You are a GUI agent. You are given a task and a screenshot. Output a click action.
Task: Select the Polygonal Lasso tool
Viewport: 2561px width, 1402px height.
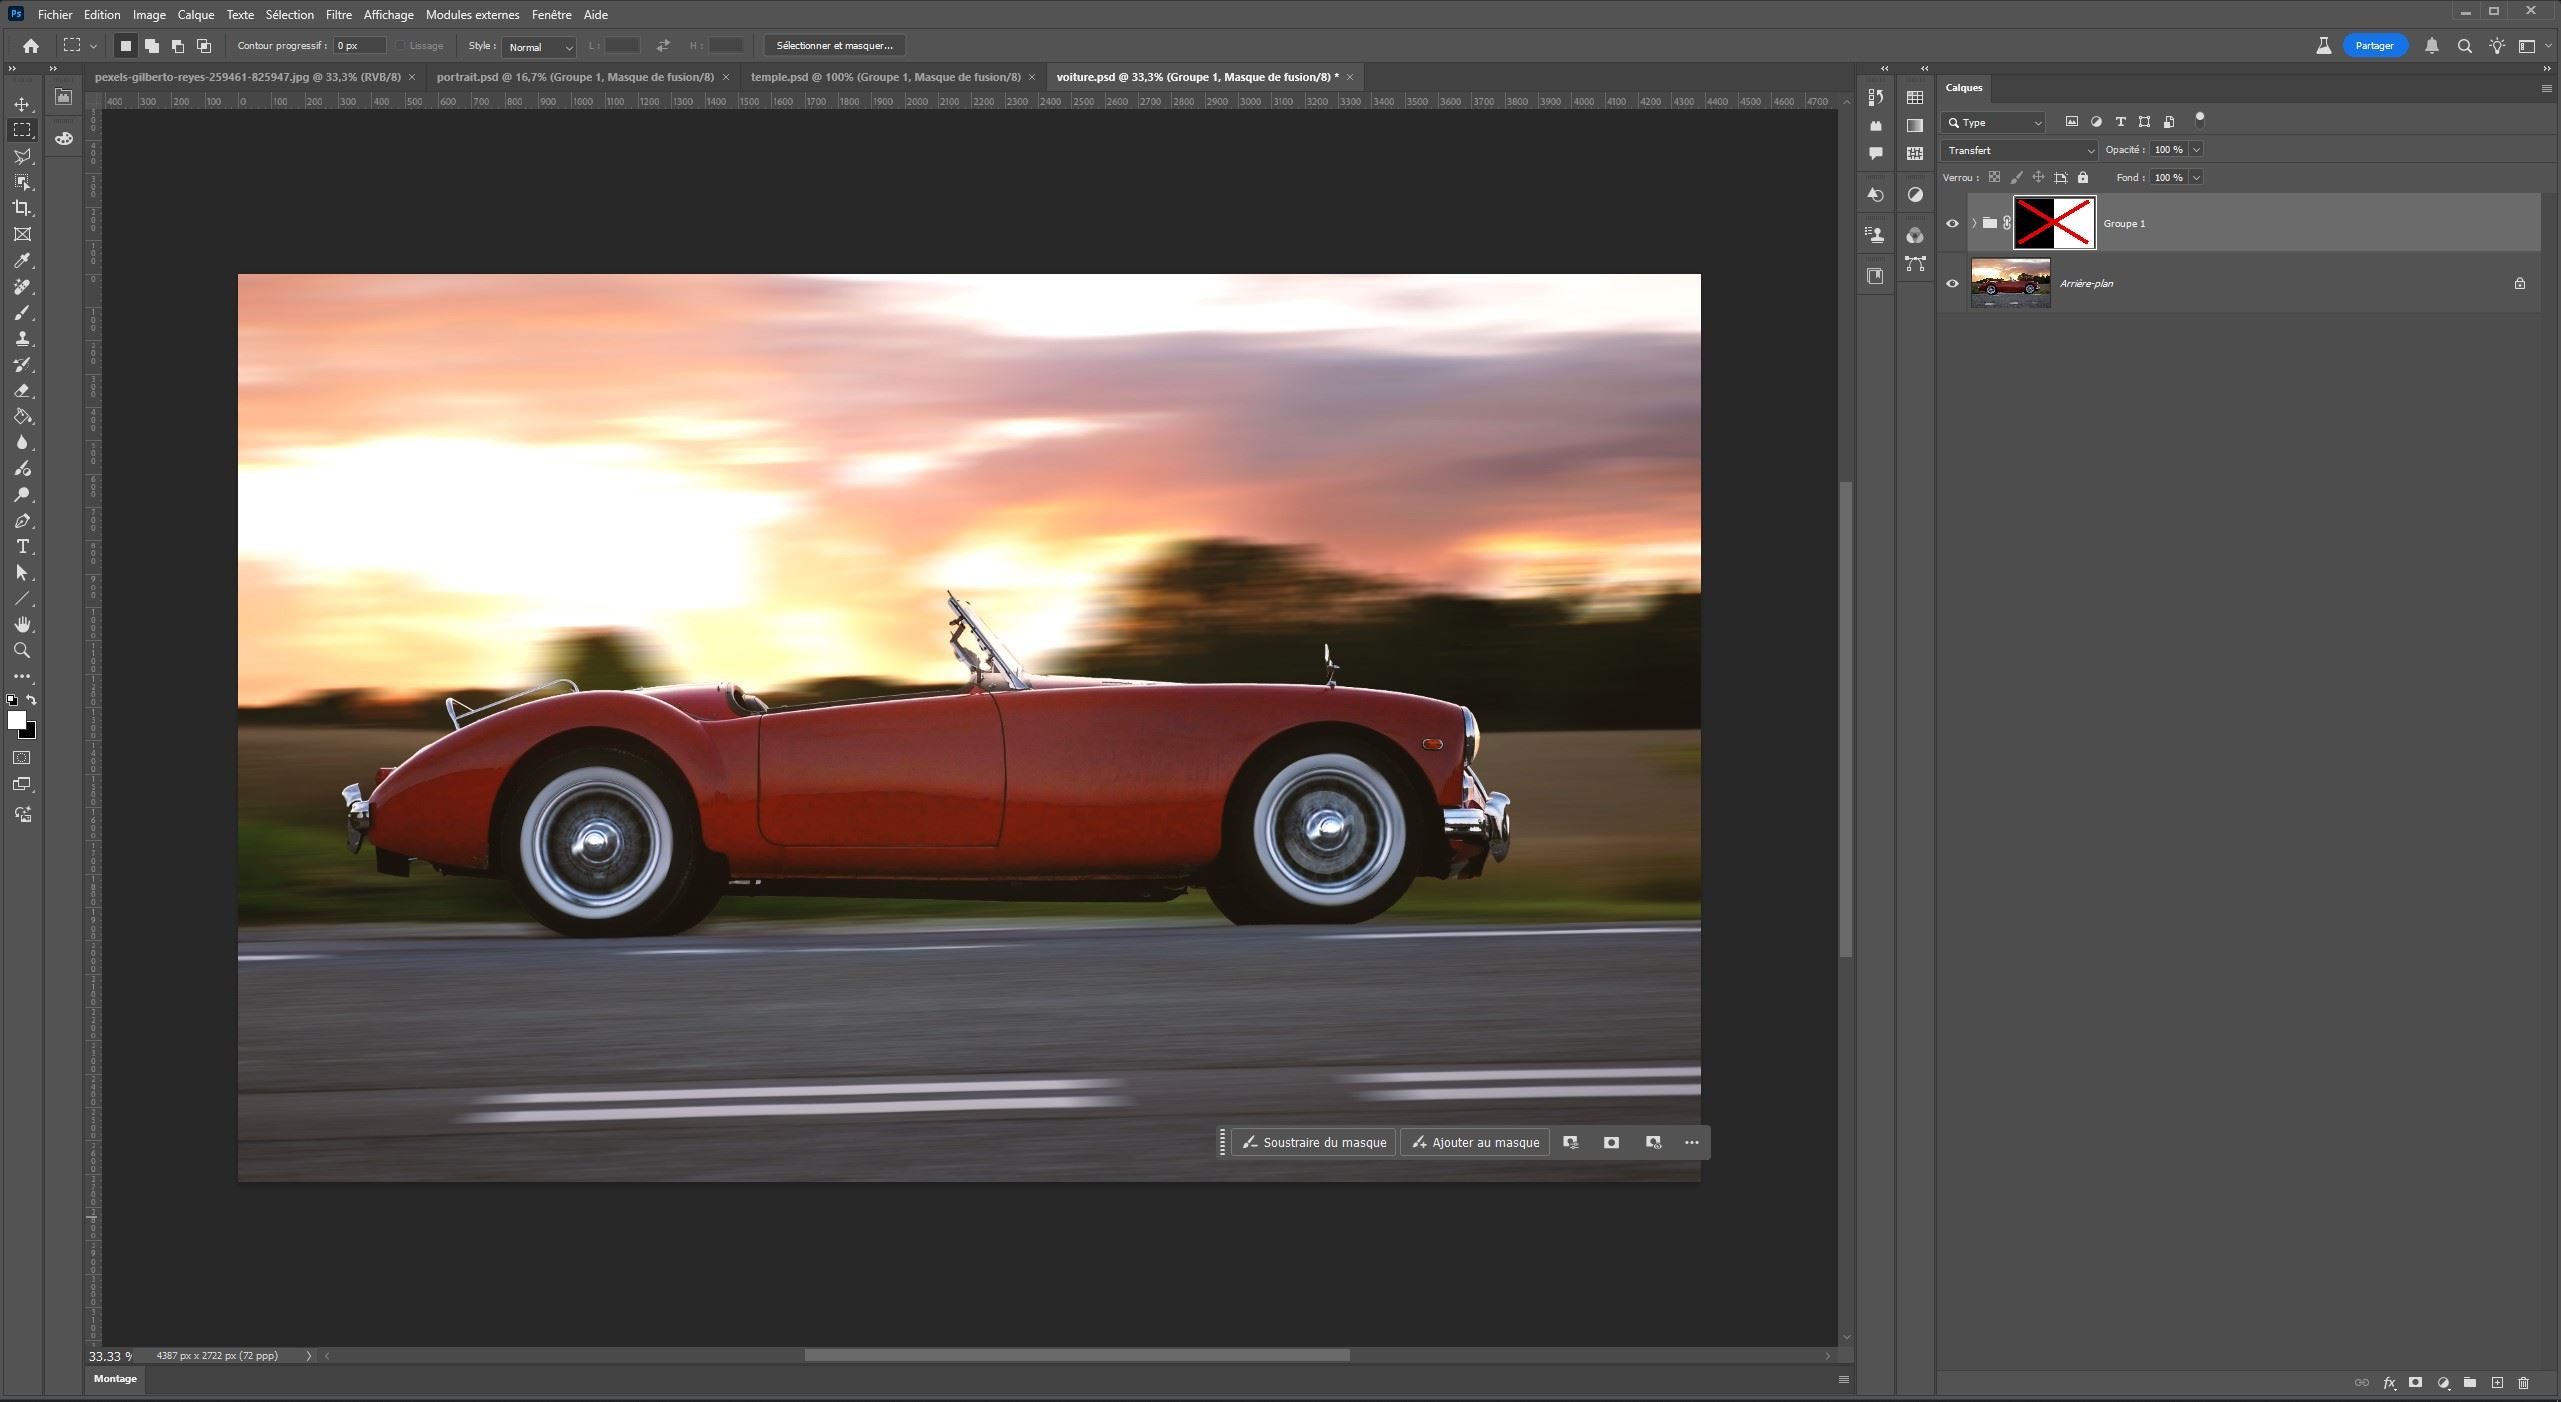[x=22, y=156]
